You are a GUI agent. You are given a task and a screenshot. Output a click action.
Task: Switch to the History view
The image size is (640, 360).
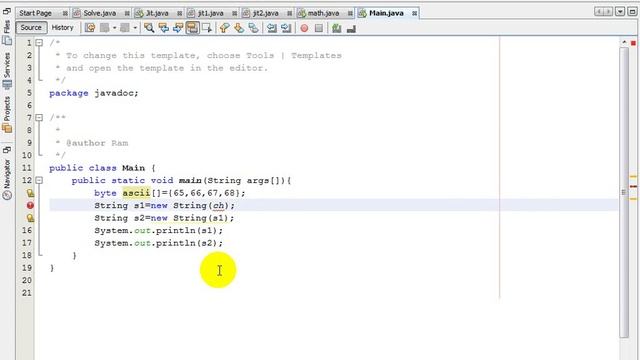pyautogui.click(x=62, y=28)
